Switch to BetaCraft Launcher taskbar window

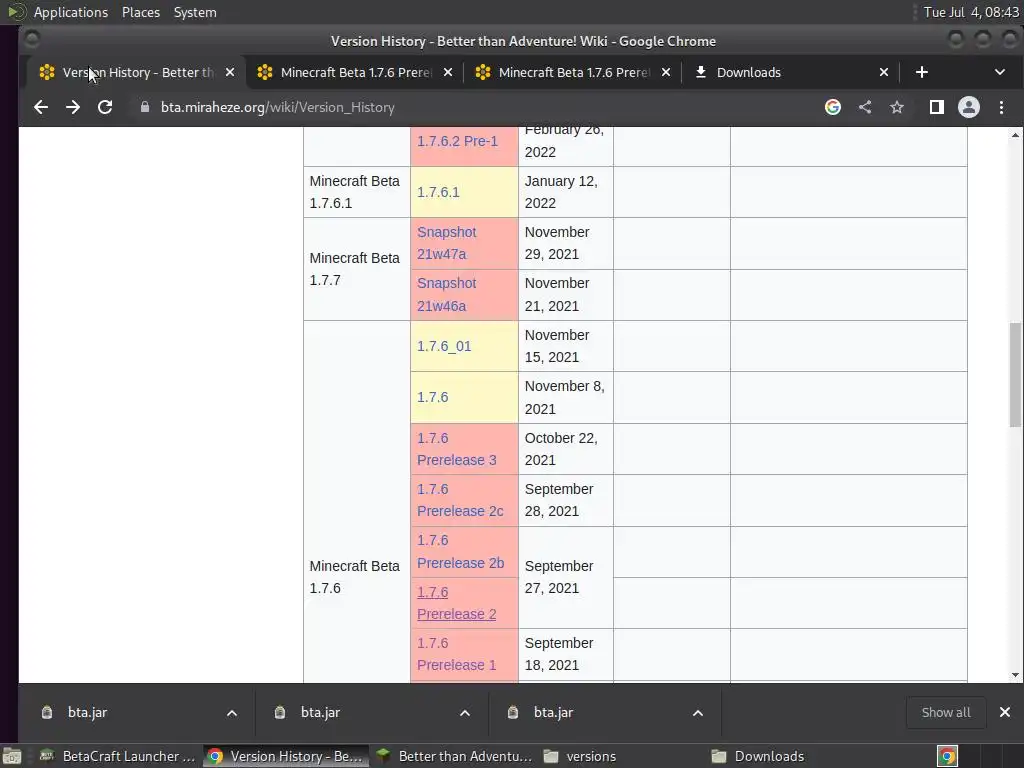(x=118, y=756)
